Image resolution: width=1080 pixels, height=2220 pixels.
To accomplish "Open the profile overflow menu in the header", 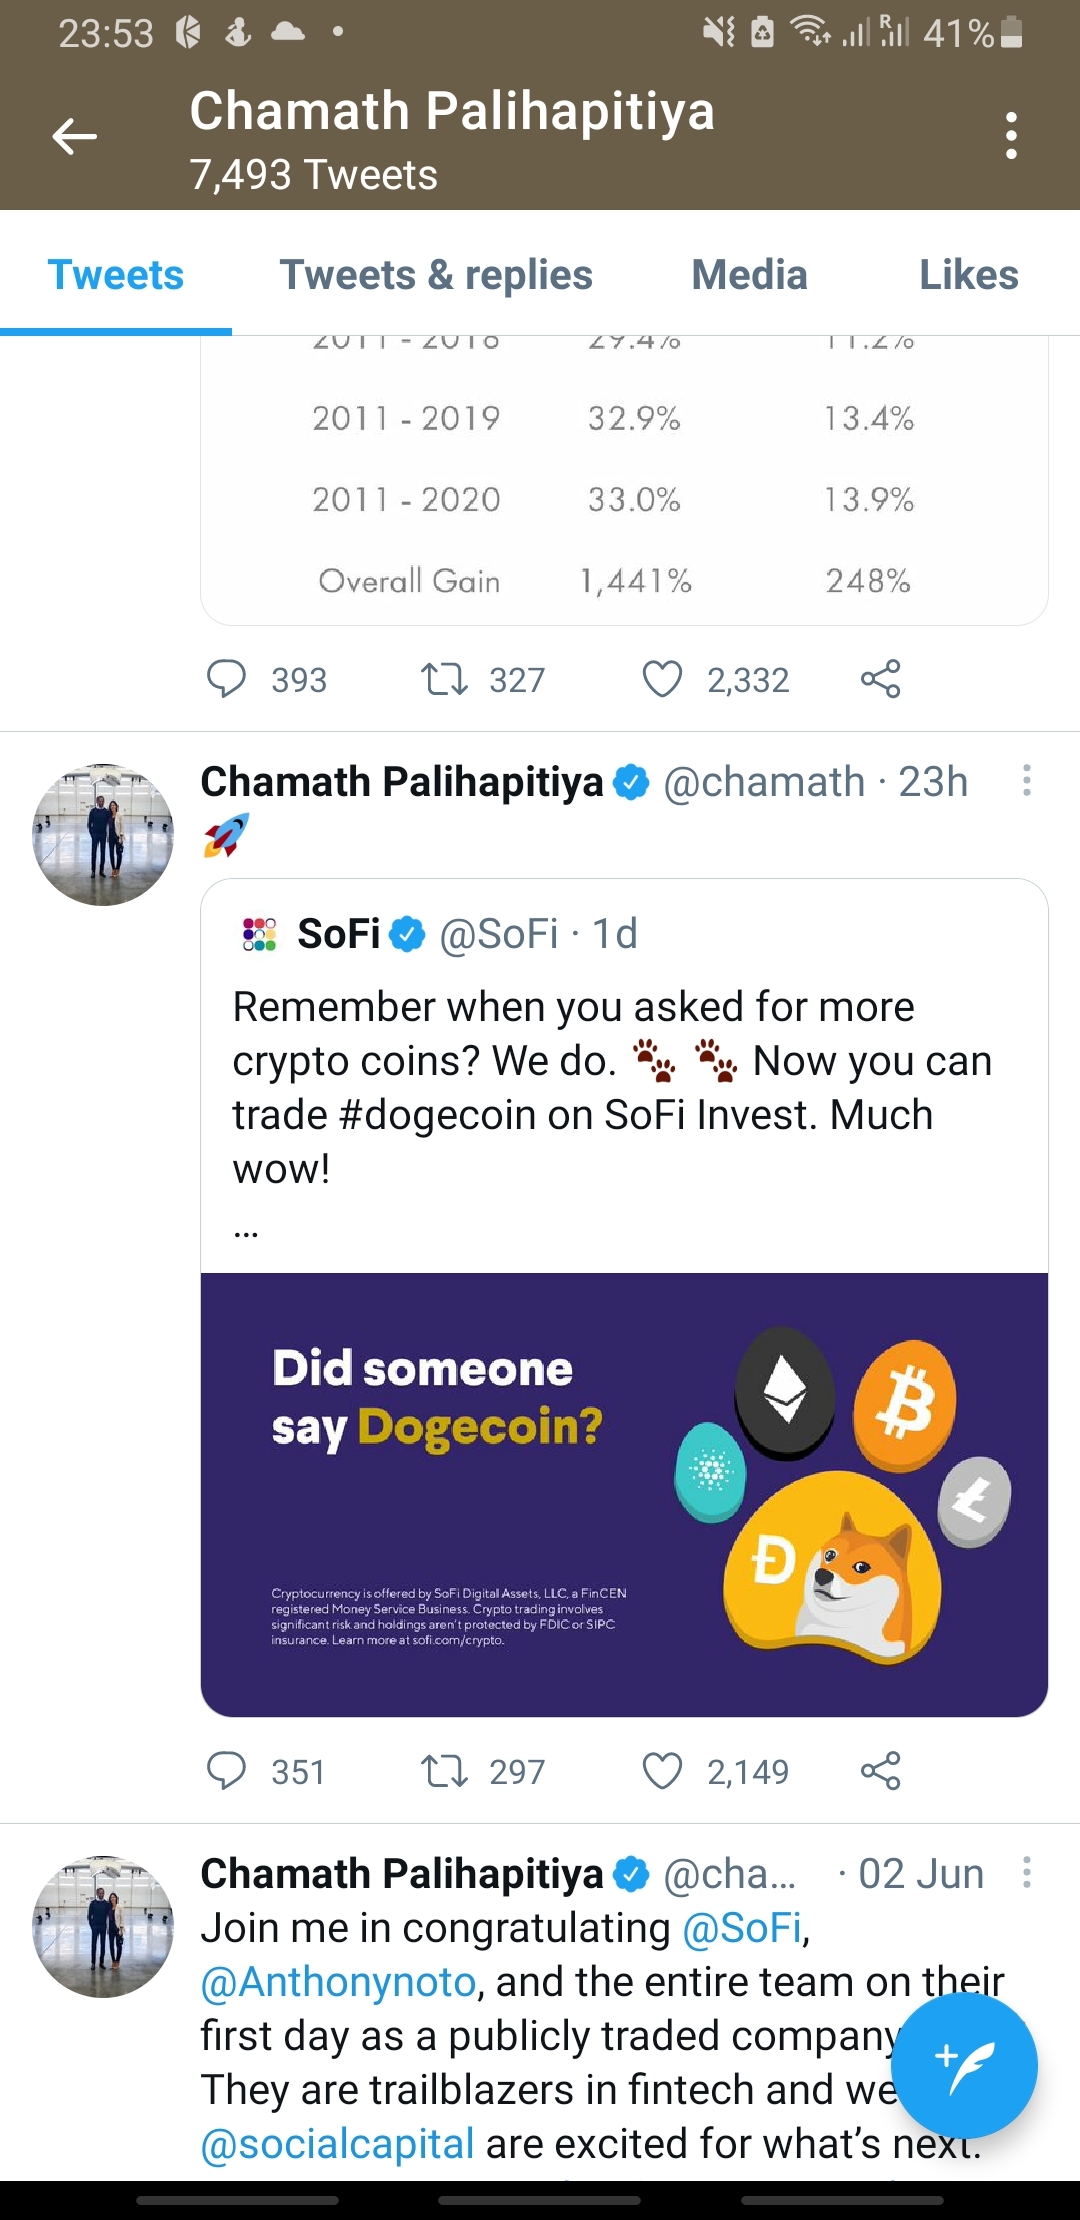I will pyautogui.click(x=1011, y=136).
